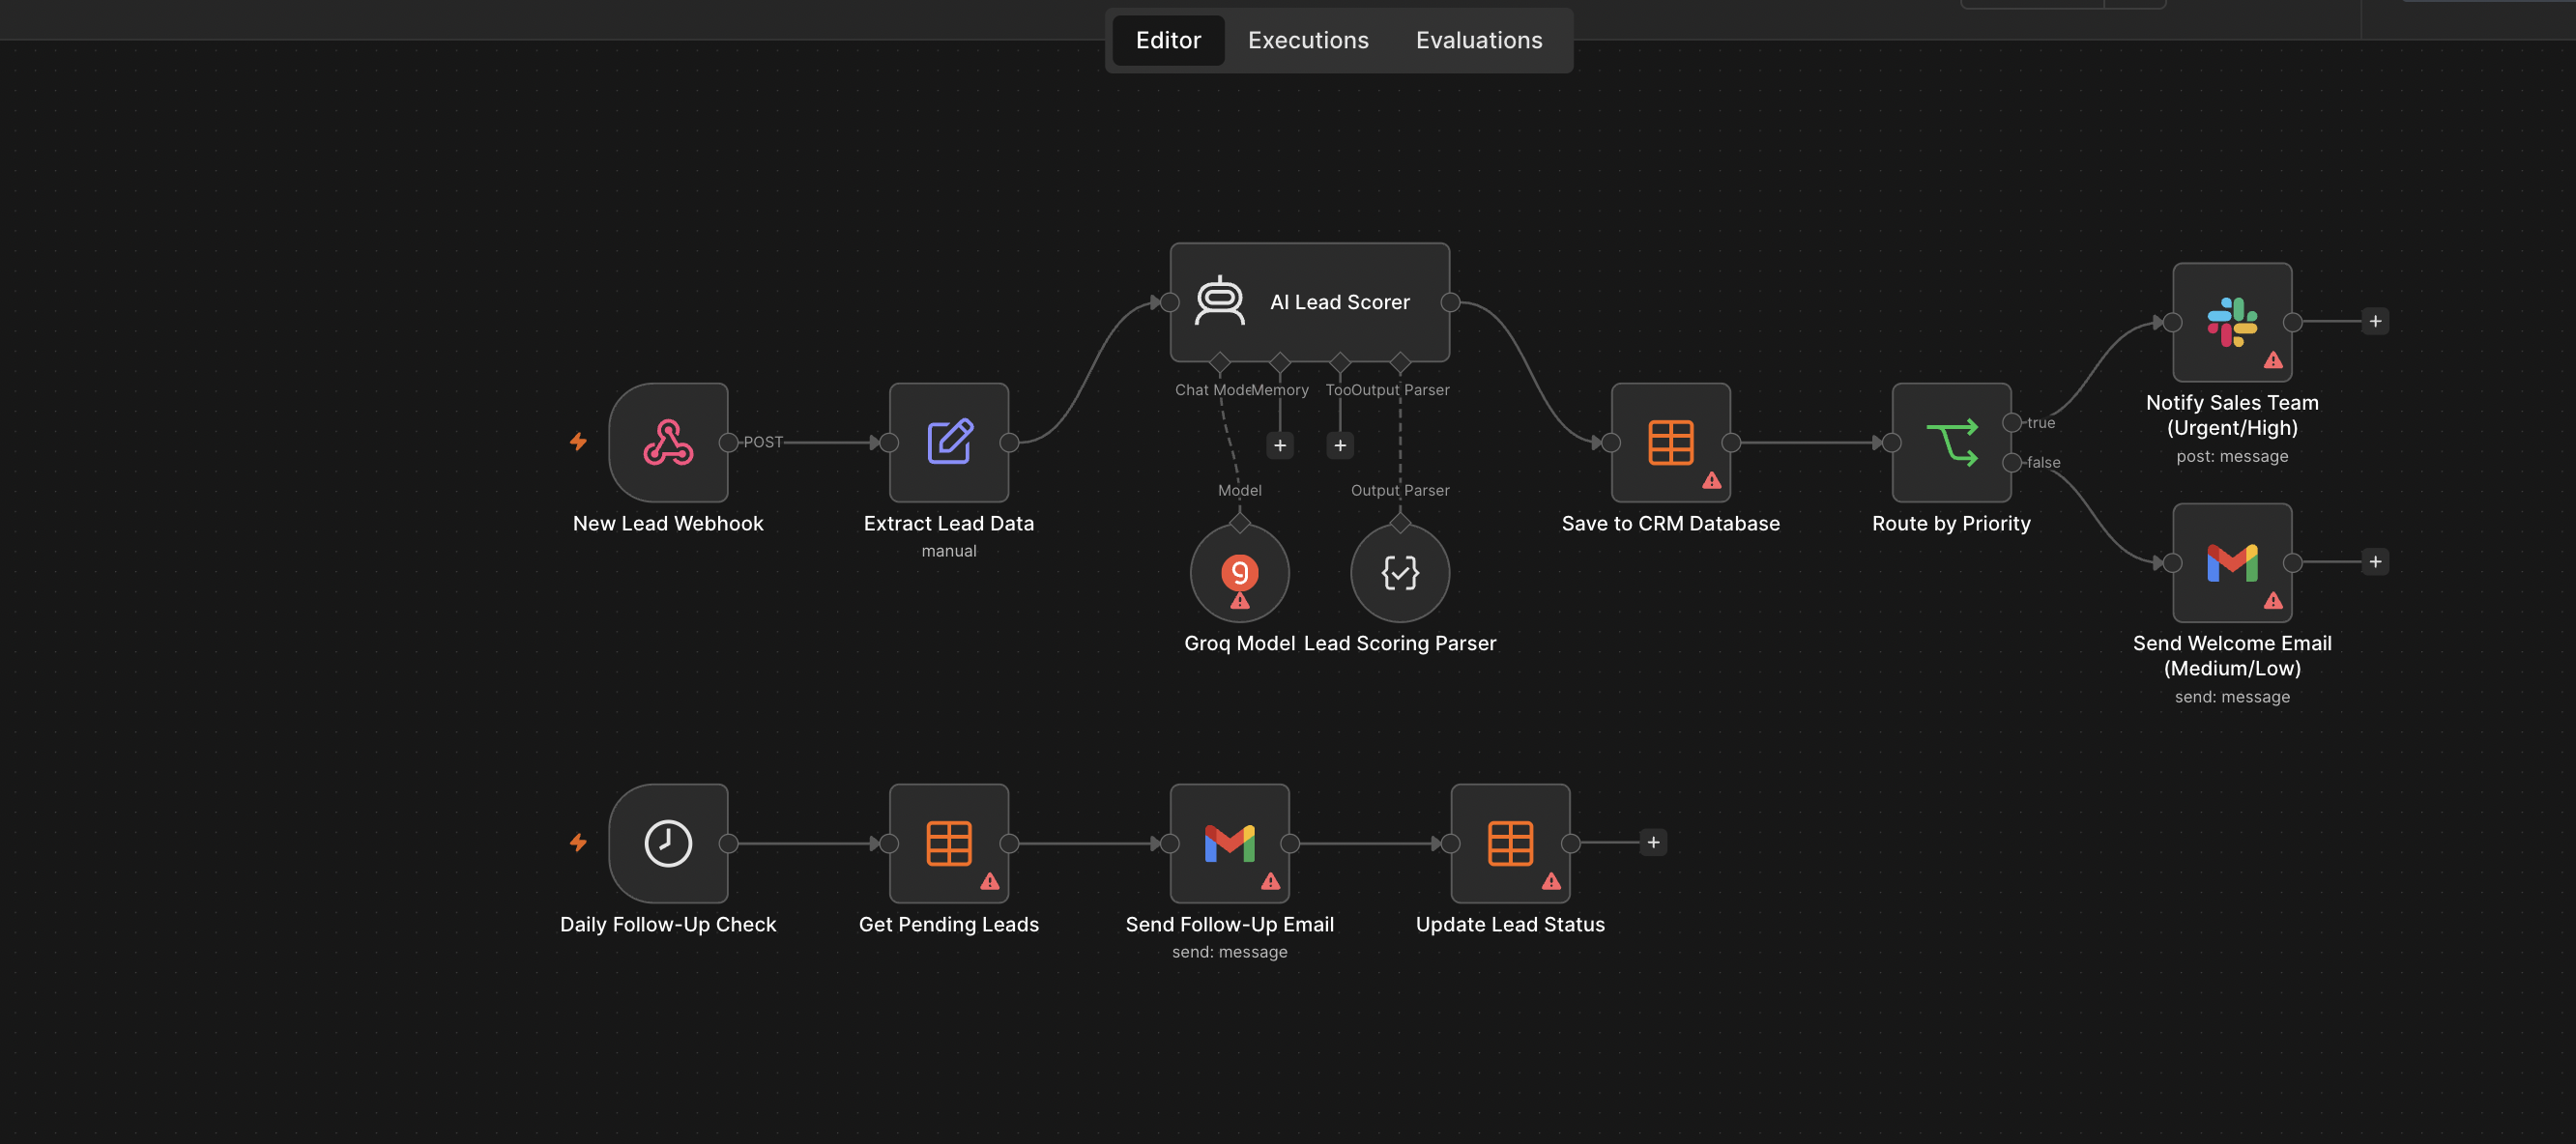Click the Chat Model connector diamond
The image size is (2576, 1144).
coord(1220,362)
